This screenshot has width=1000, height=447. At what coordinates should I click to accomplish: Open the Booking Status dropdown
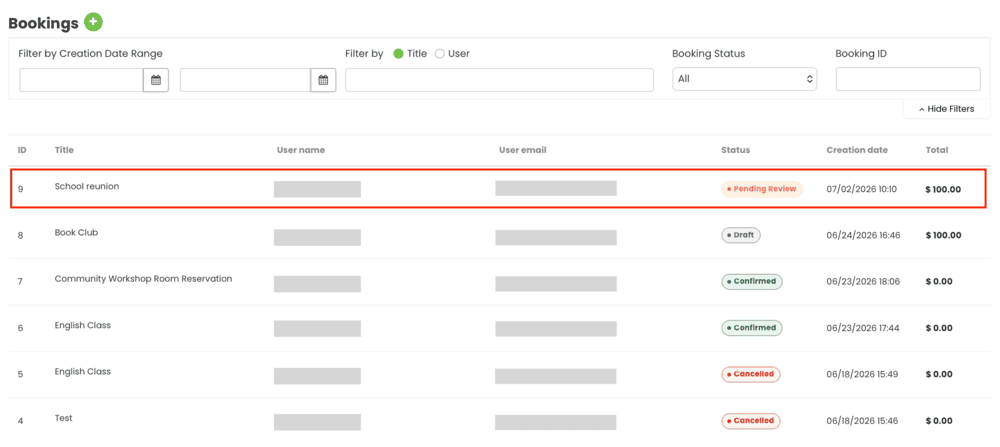(744, 79)
